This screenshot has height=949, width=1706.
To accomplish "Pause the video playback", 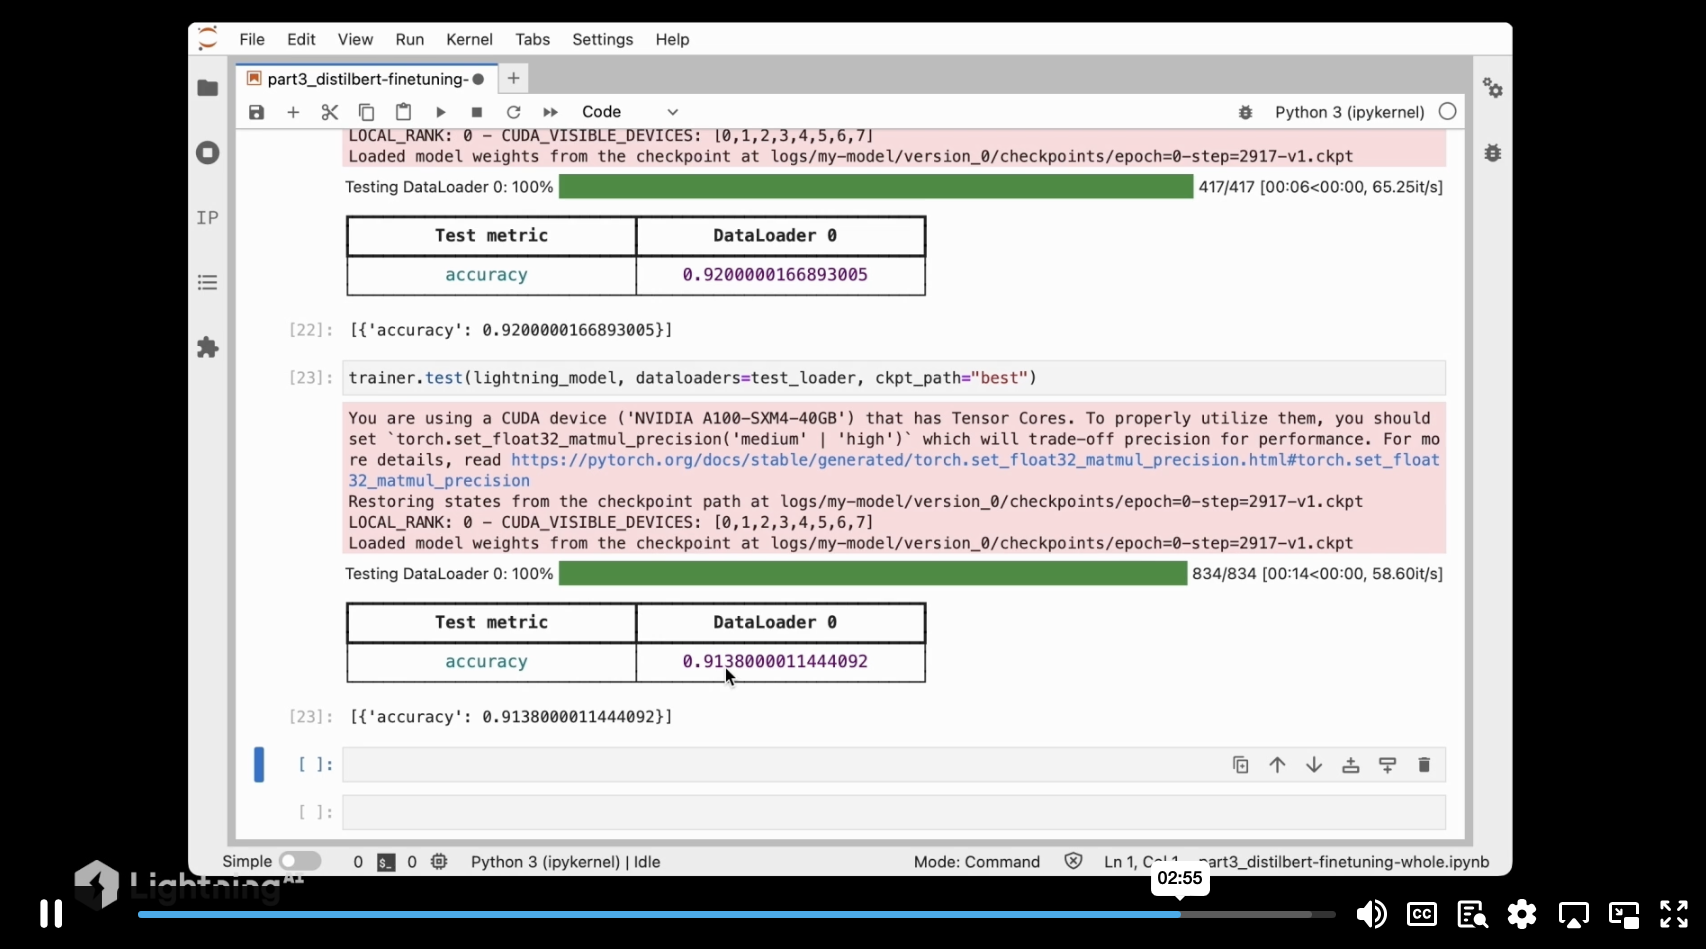I will [51, 913].
